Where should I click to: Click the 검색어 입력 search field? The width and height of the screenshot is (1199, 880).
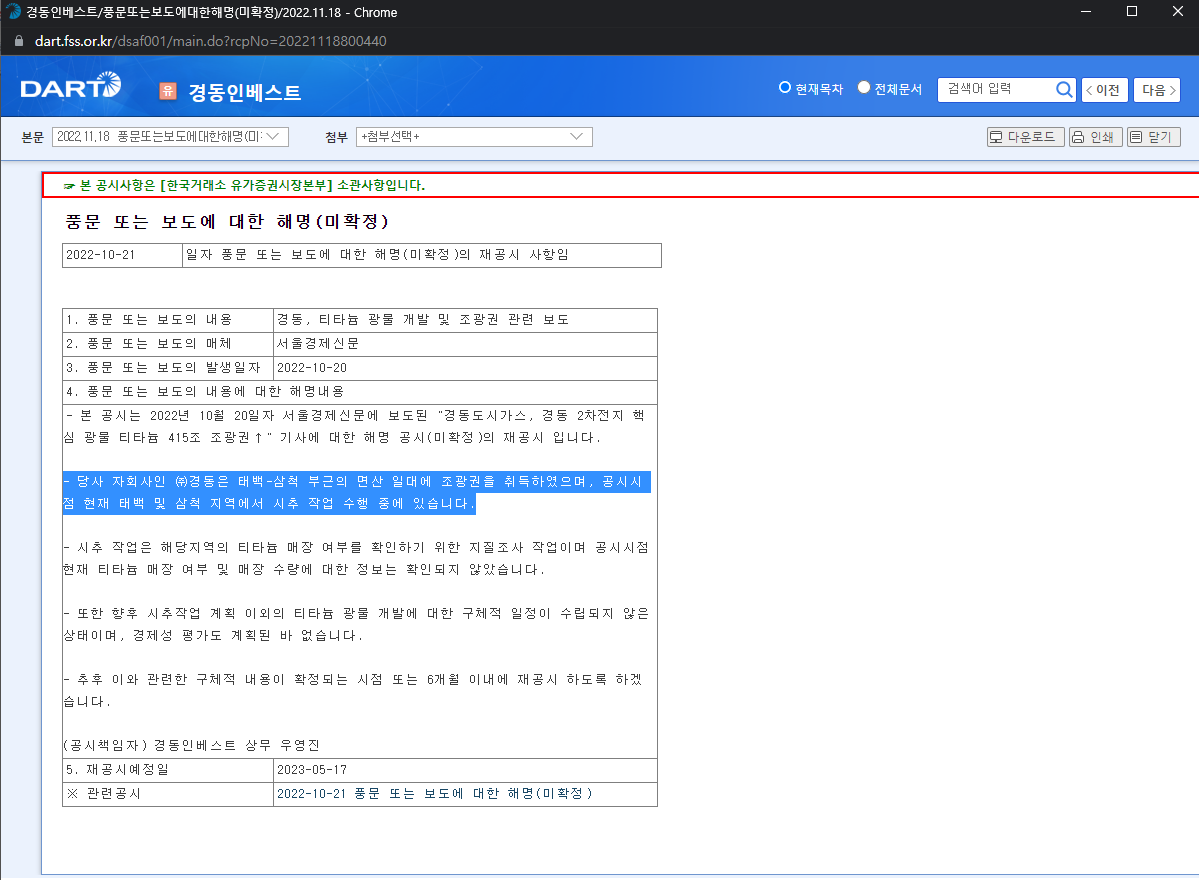[x=995, y=89]
